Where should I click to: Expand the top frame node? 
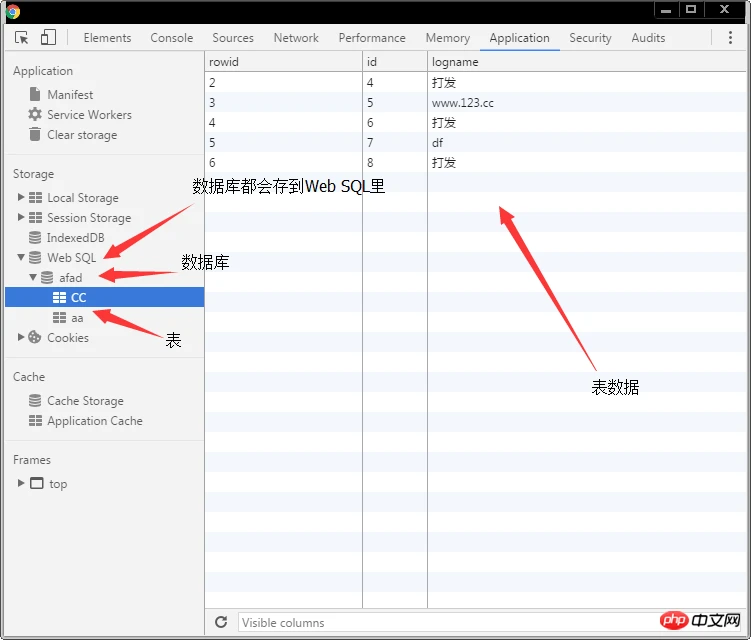point(21,483)
